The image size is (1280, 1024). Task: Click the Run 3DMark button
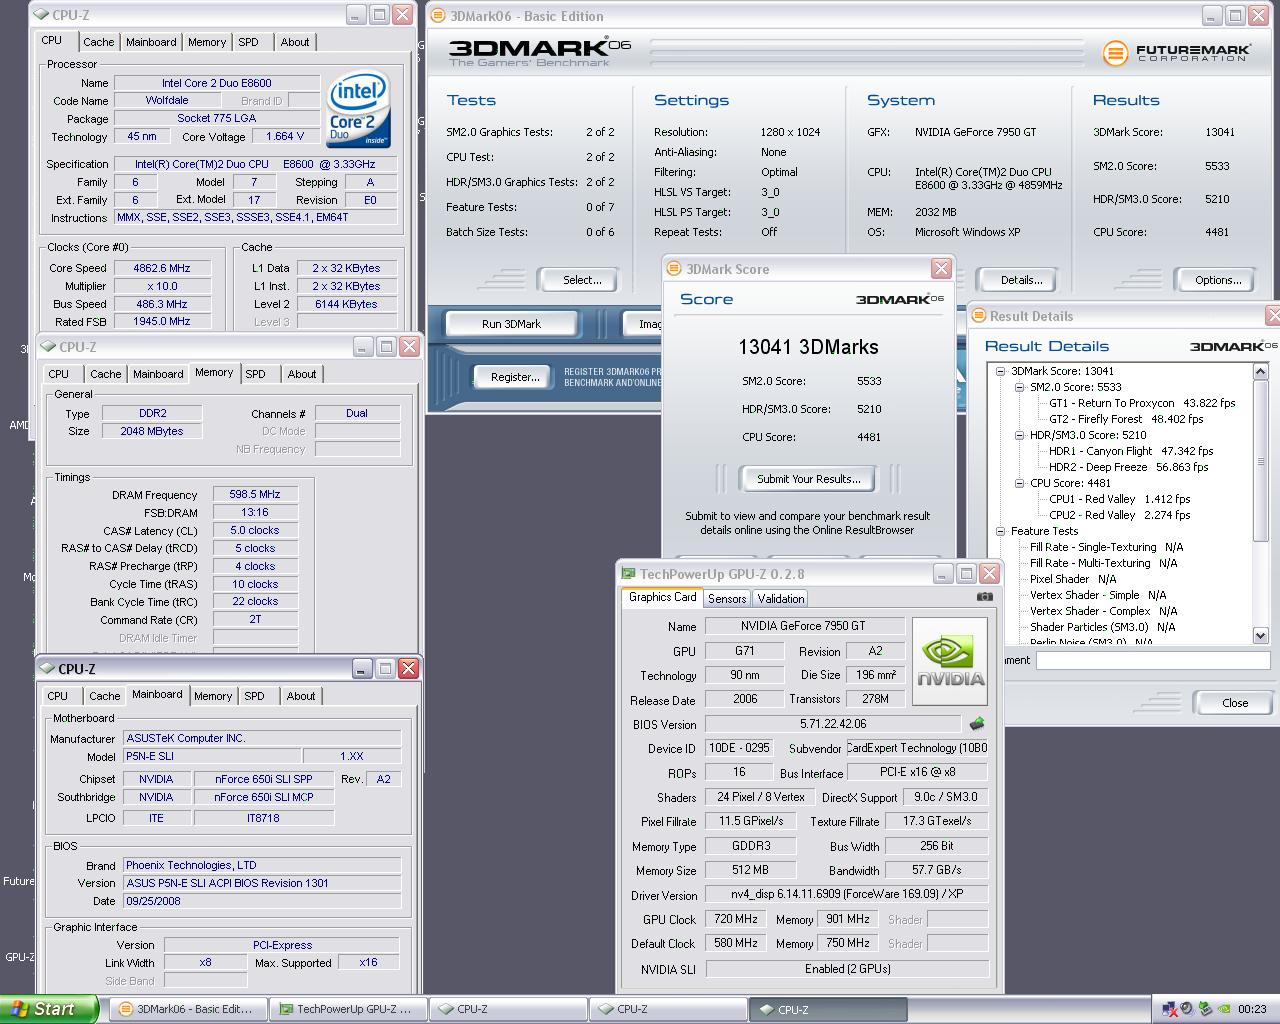tap(511, 324)
